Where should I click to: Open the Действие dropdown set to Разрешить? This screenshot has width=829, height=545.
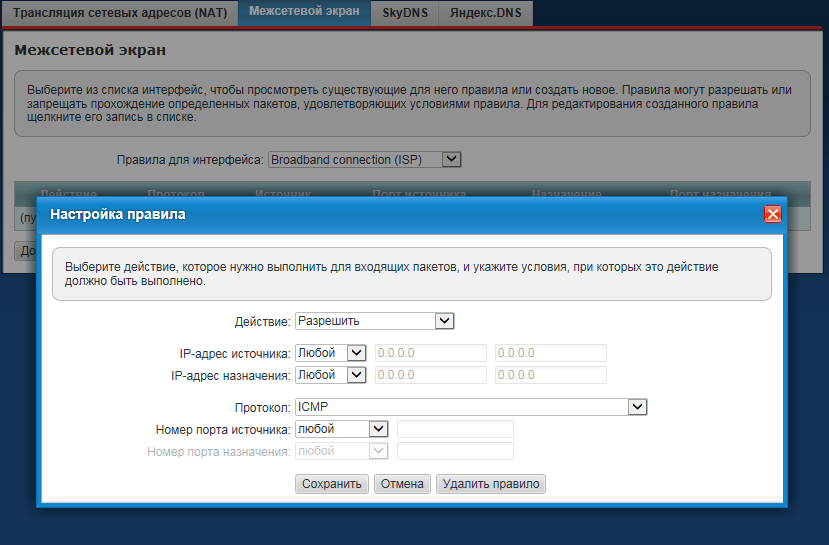[375, 321]
